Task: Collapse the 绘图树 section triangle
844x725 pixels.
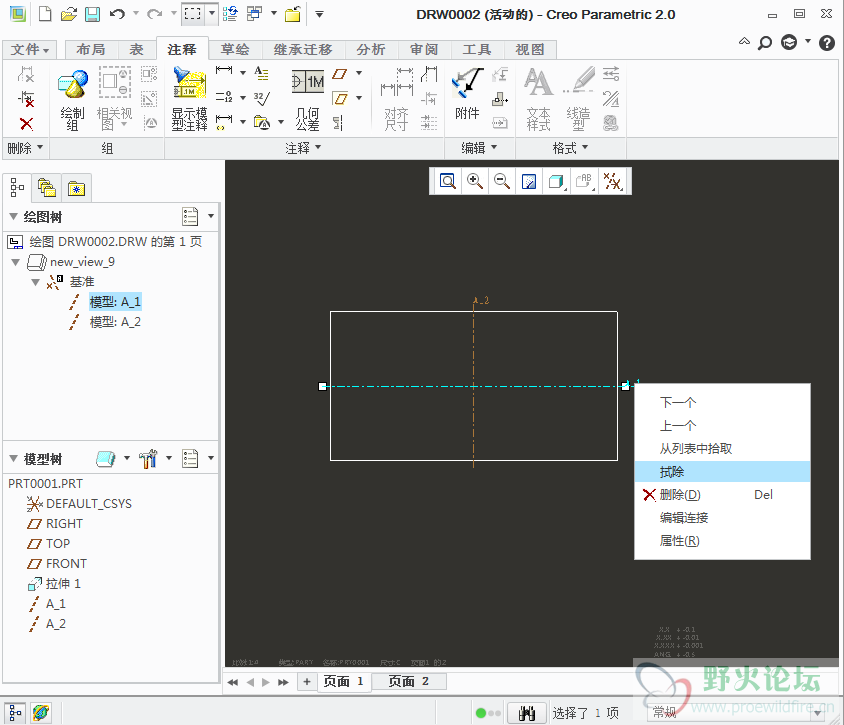Action: [x=13, y=217]
